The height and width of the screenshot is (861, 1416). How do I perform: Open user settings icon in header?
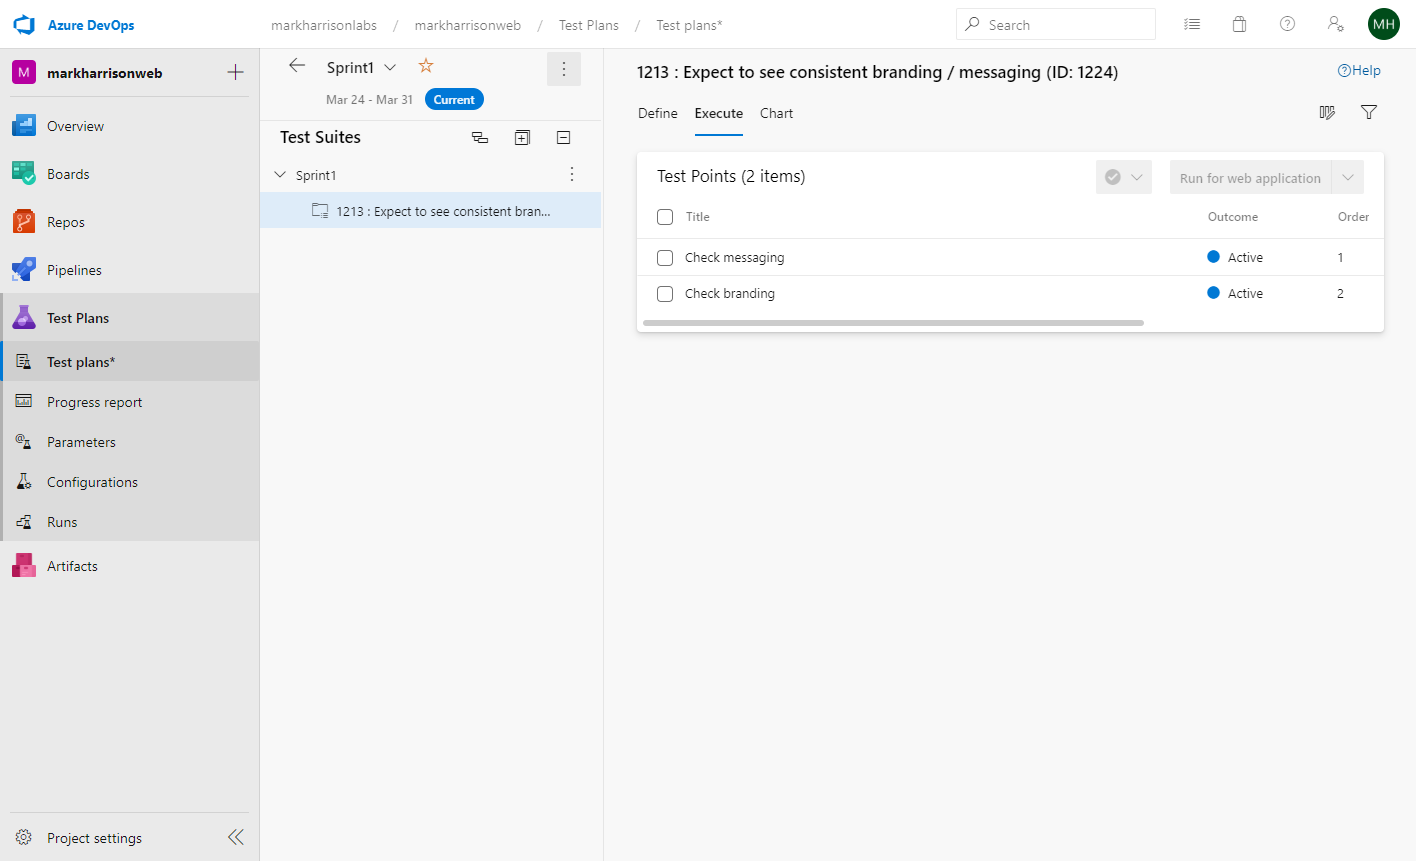[x=1335, y=25]
